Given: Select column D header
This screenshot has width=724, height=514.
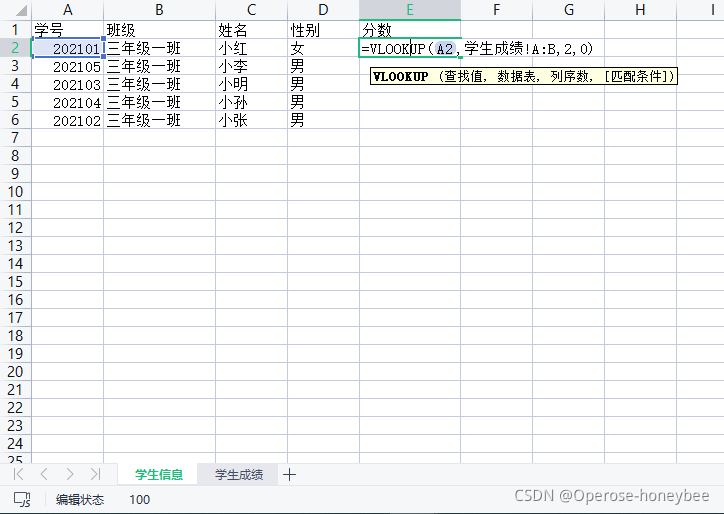Looking at the screenshot, I should click(x=323, y=10).
